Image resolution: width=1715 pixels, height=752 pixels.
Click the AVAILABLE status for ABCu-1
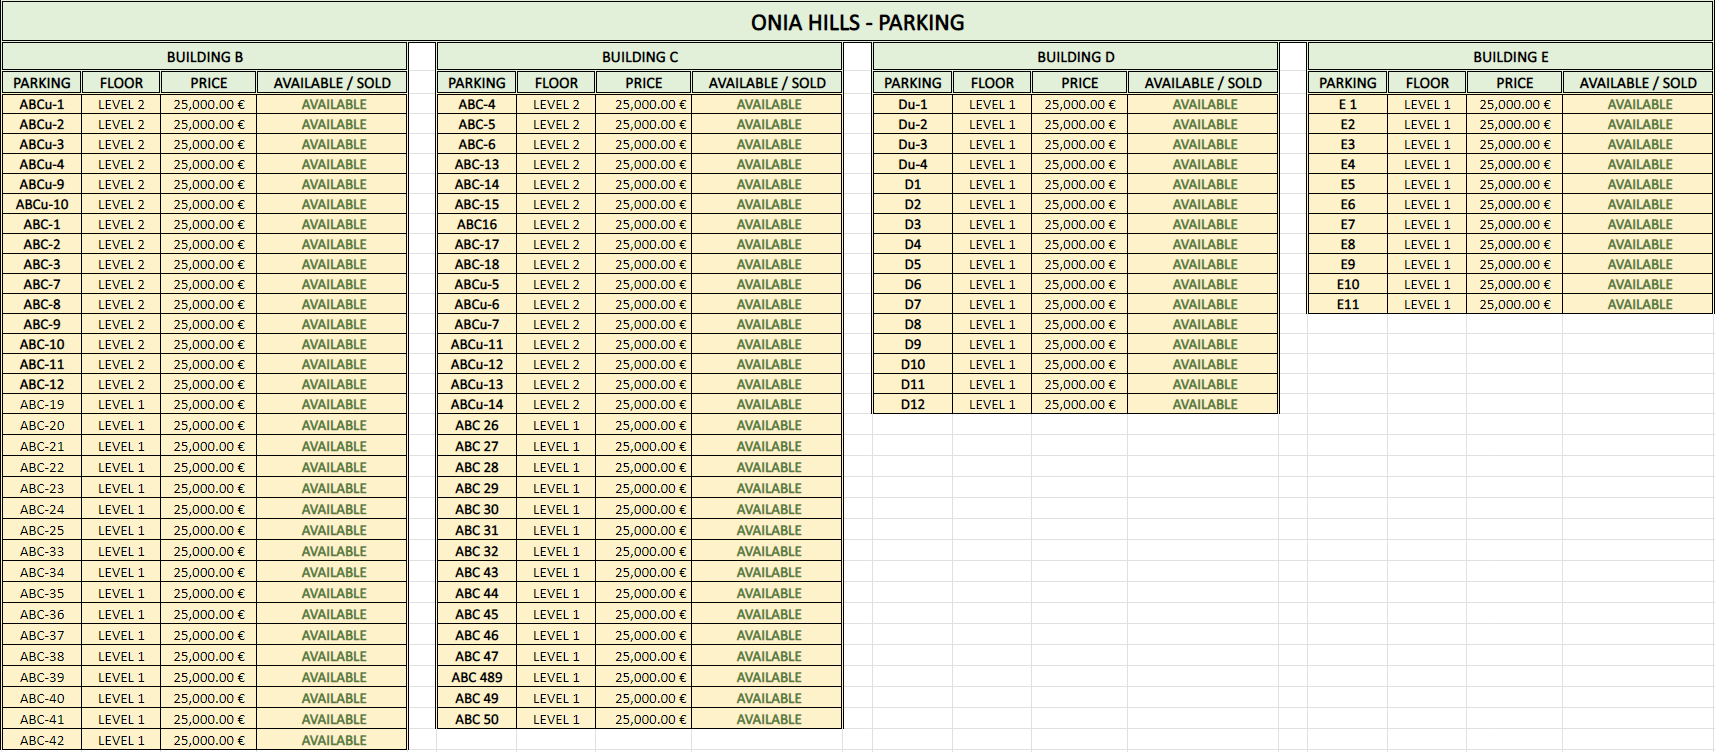pos(333,104)
